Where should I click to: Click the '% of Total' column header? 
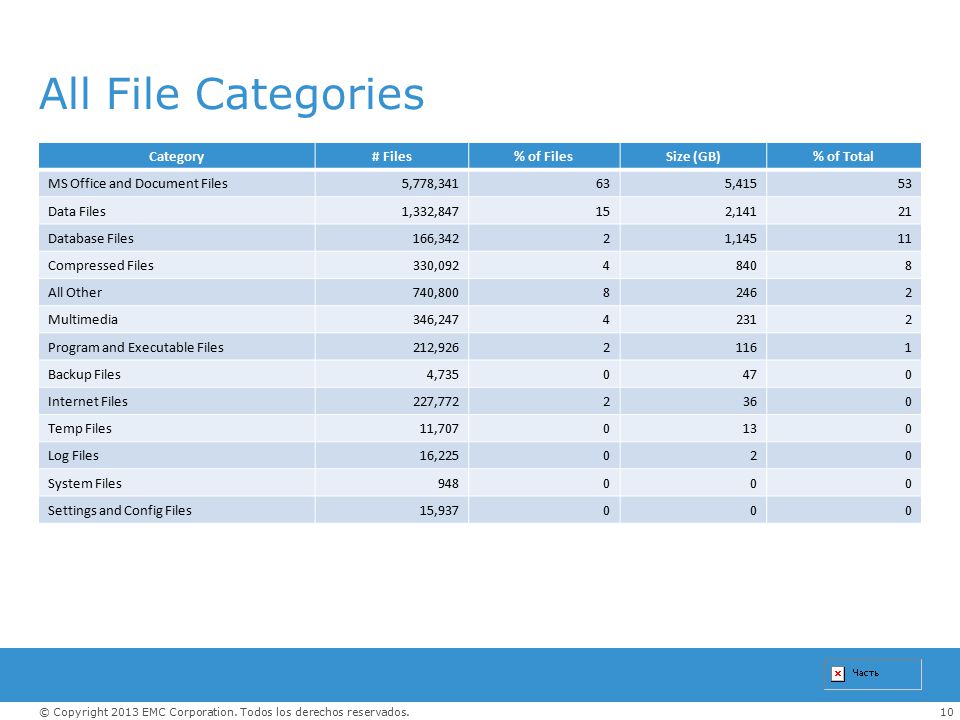[x=844, y=156]
